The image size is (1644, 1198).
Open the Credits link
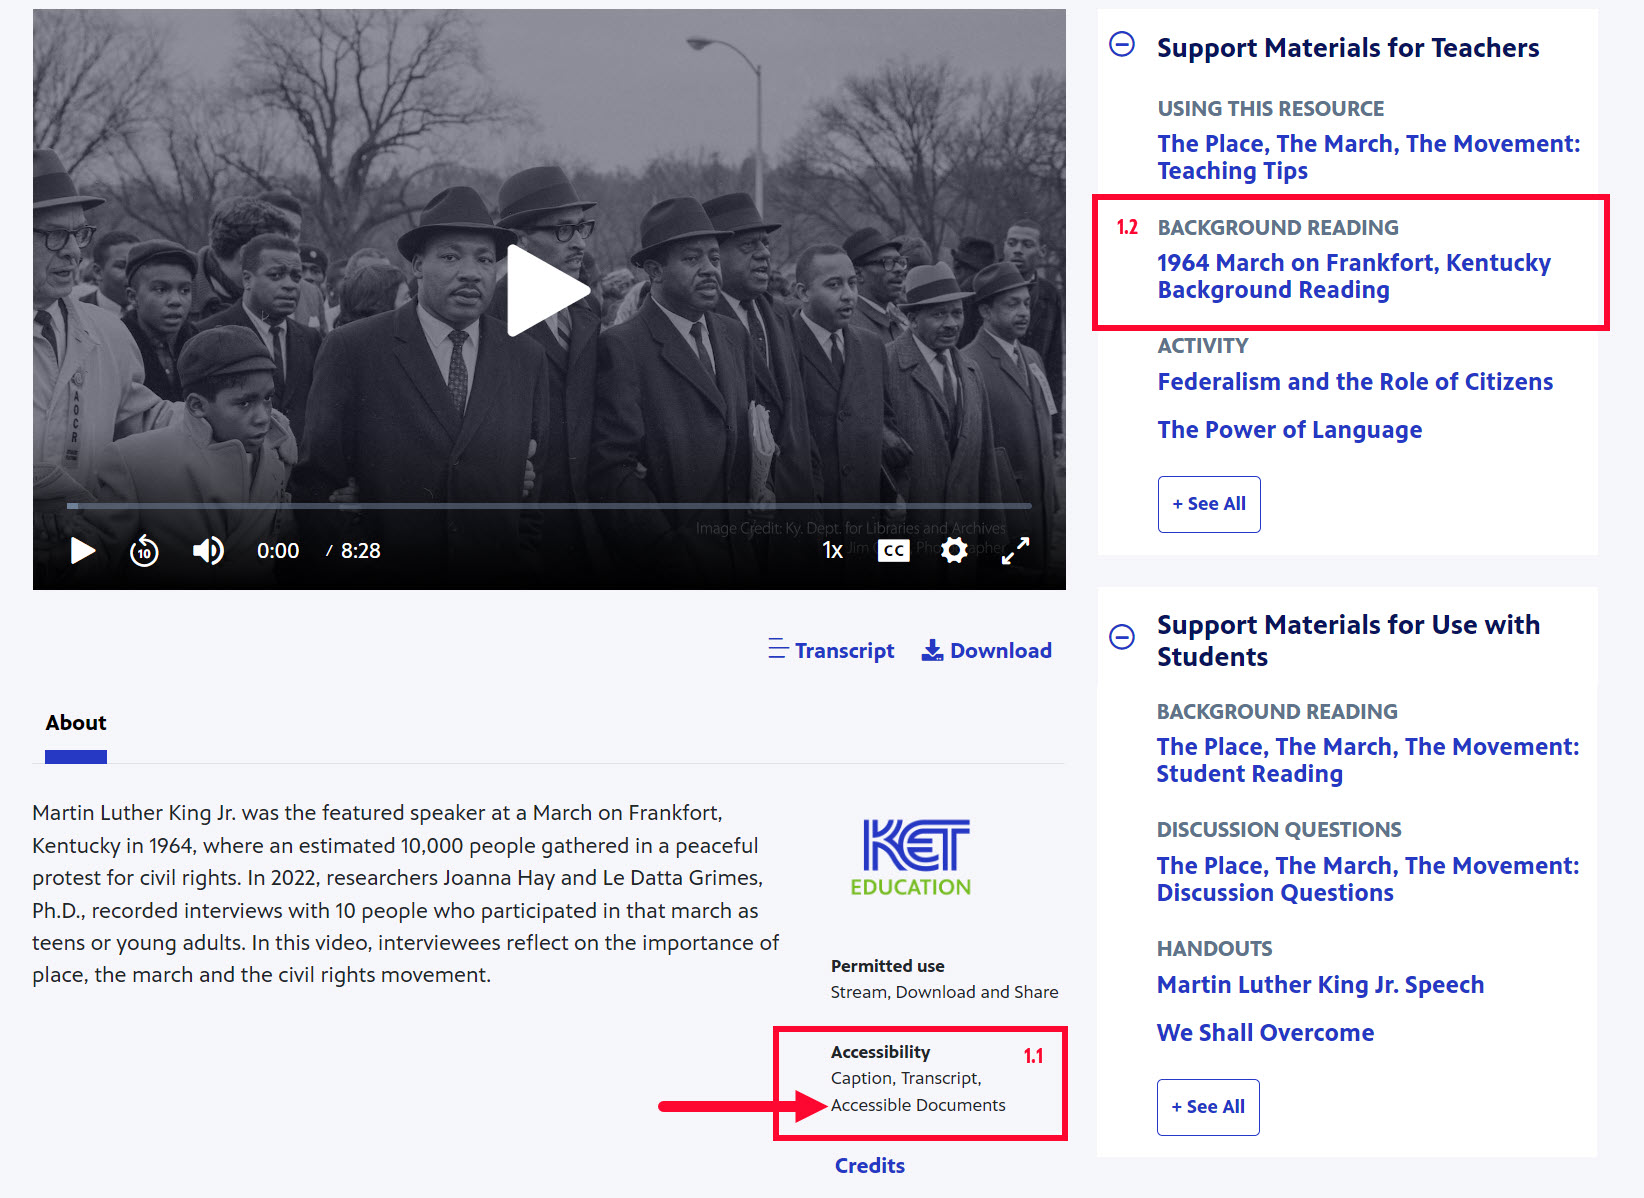(x=870, y=1166)
